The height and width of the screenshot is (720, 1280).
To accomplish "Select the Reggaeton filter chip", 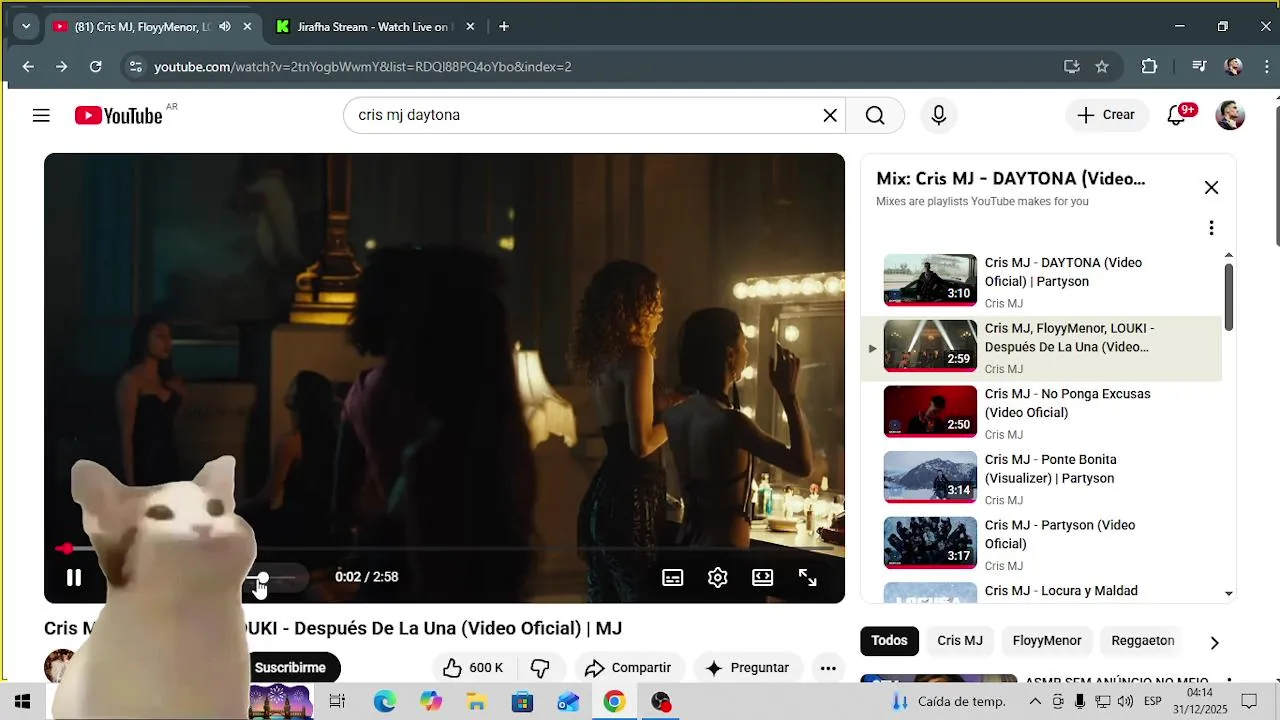I will 1143,641.
